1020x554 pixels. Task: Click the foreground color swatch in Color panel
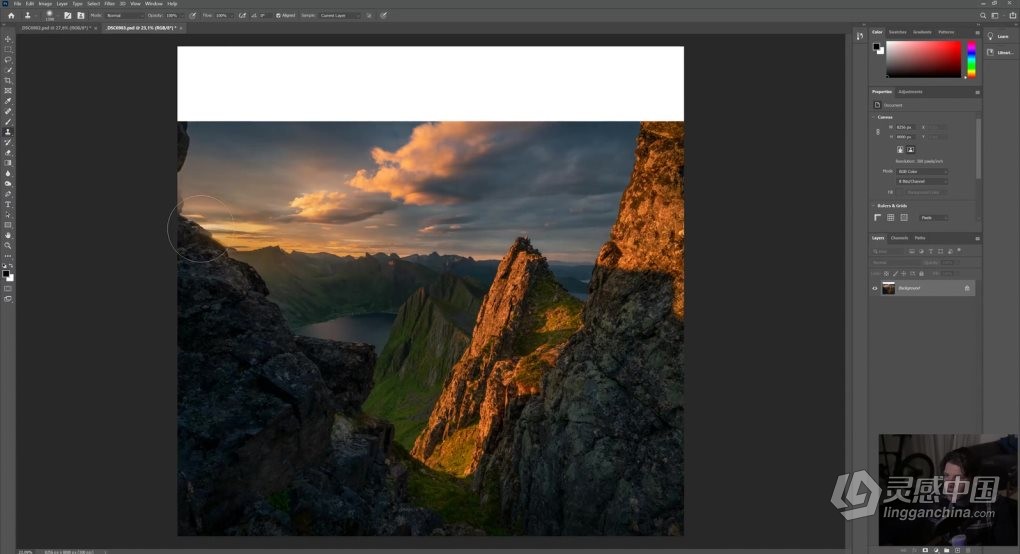coord(876,47)
